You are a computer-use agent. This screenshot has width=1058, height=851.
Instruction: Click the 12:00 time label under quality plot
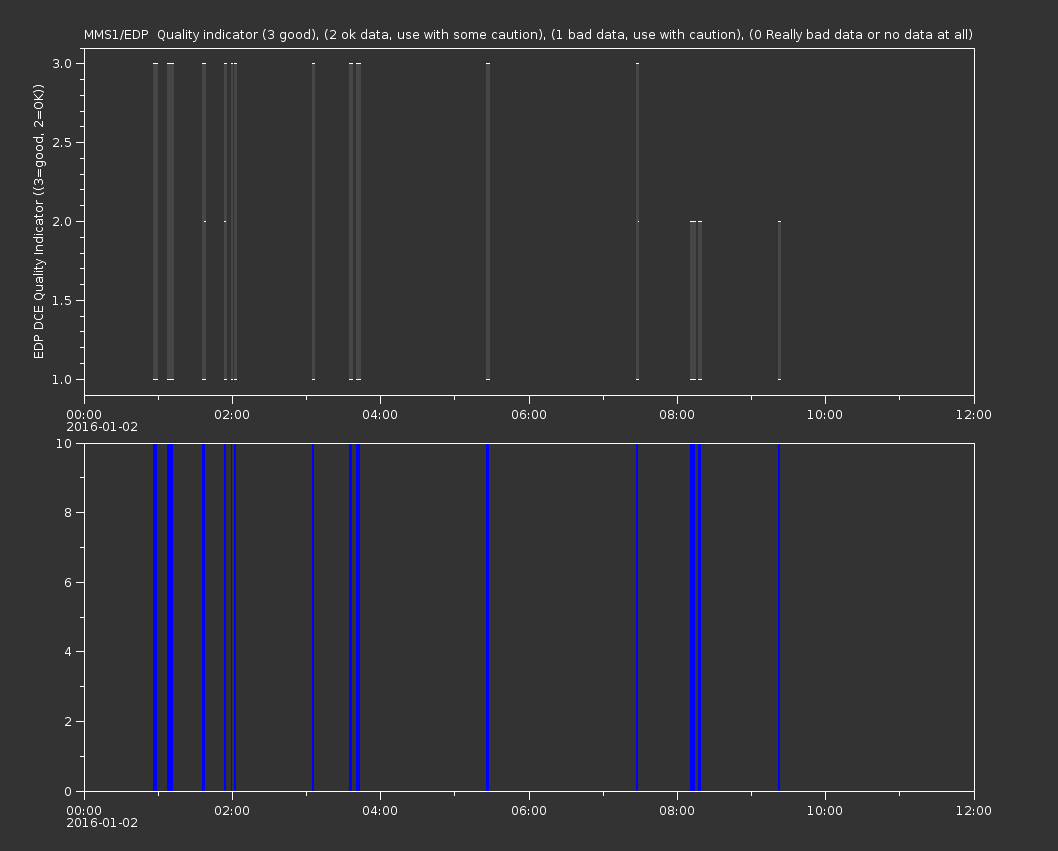pos(974,414)
